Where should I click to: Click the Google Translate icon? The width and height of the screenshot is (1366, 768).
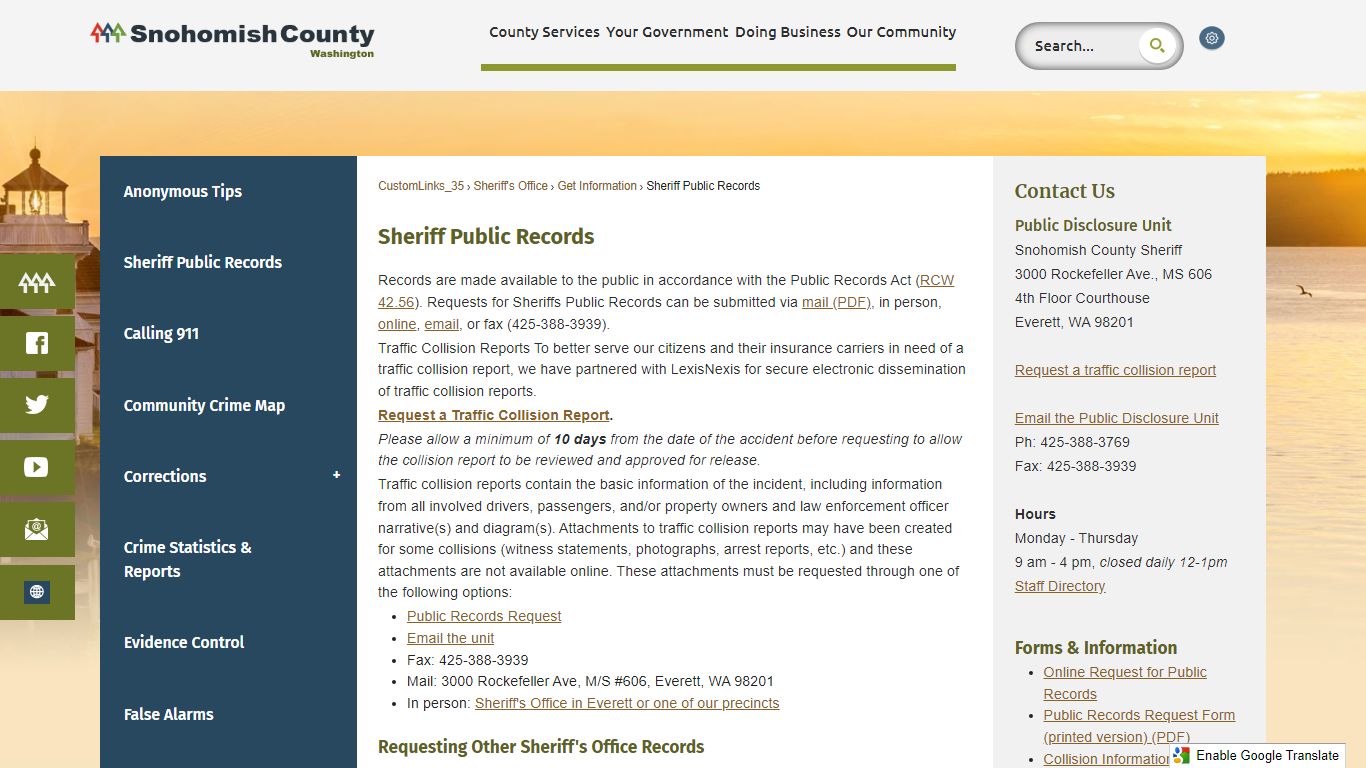(x=1182, y=755)
